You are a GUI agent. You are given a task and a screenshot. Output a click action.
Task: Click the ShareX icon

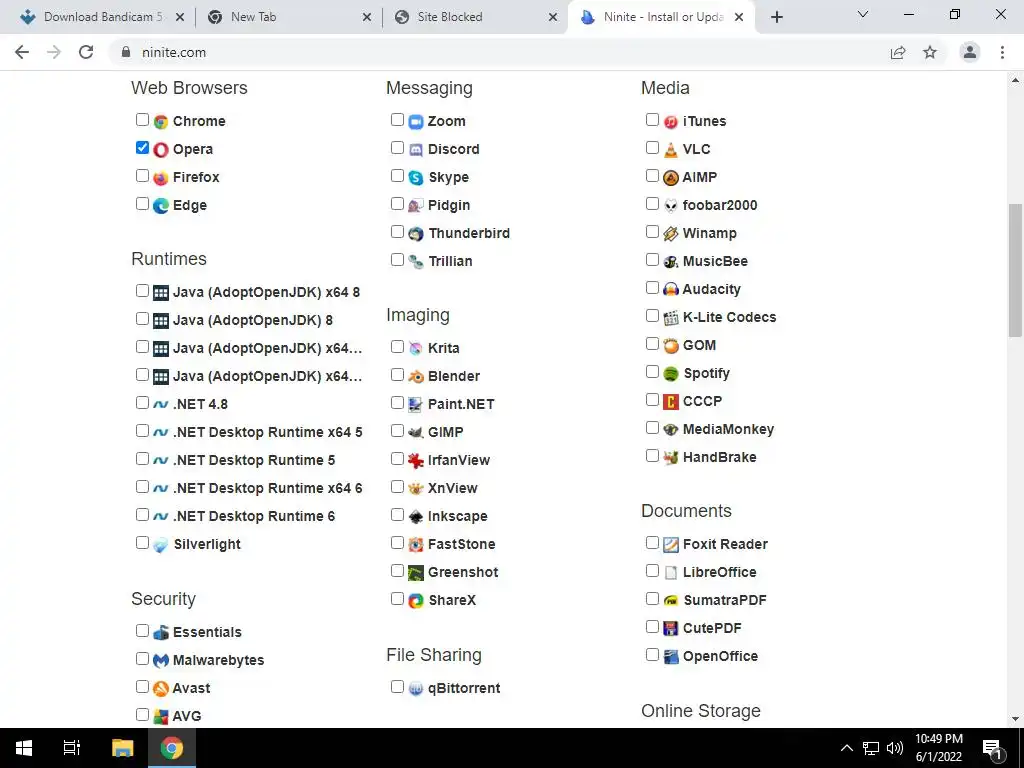pos(416,601)
